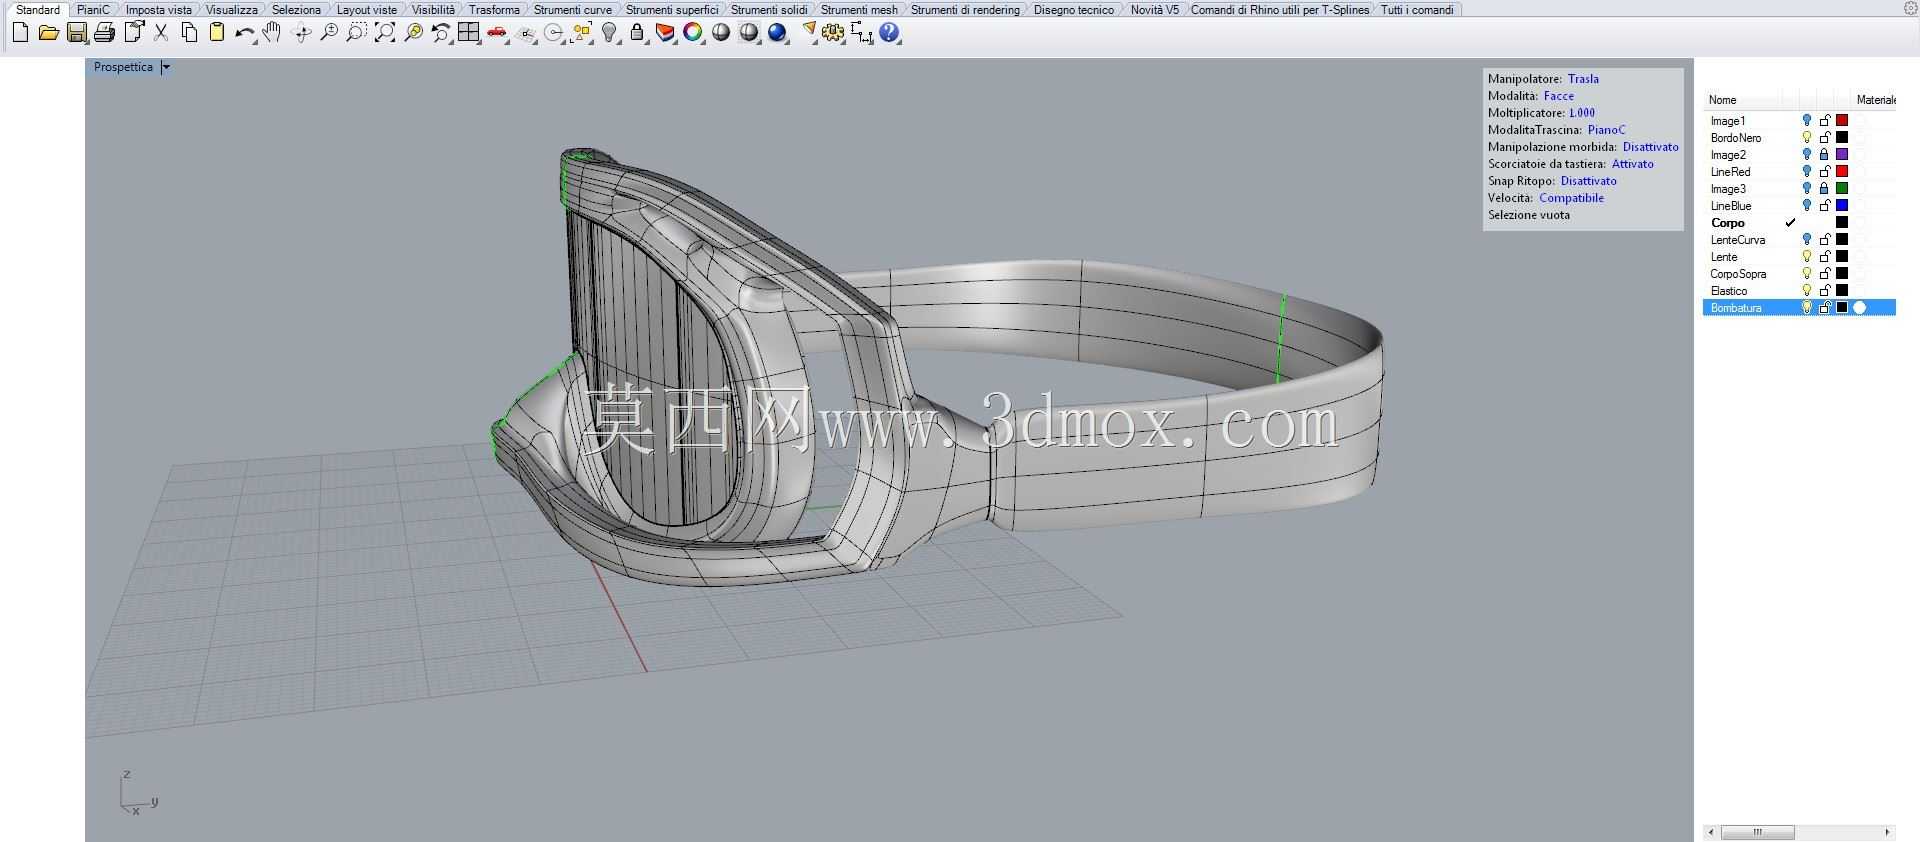The height and width of the screenshot is (842, 1920).
Task: Create a new file with New icon
Action: pos(20,33)
